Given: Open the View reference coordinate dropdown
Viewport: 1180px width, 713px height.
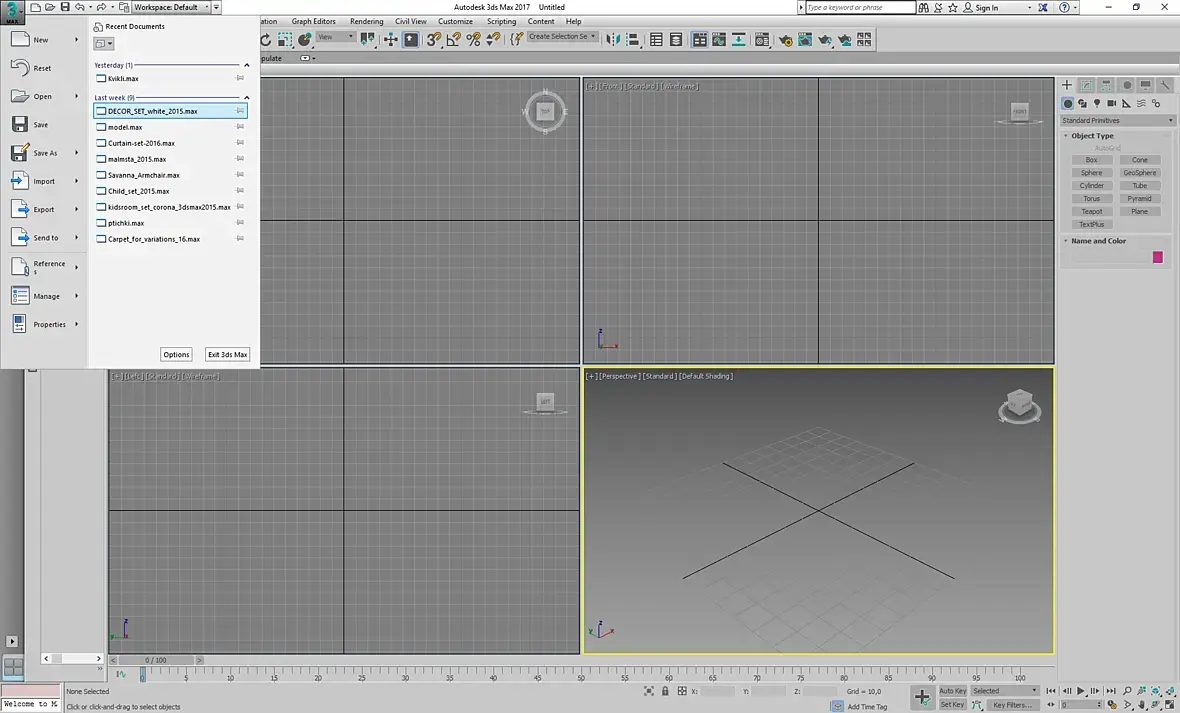Looking at the screenshot, I should [x=336, y=37].
